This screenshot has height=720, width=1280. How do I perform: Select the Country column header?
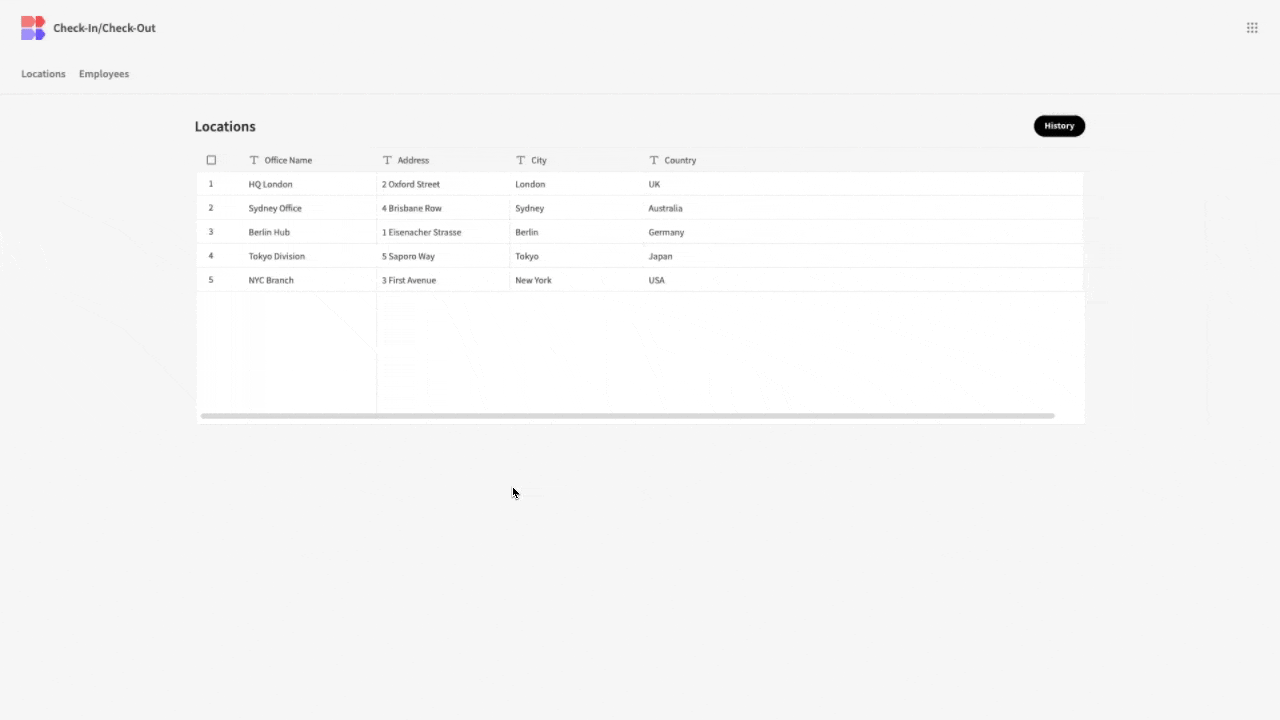tap(709, 160)
